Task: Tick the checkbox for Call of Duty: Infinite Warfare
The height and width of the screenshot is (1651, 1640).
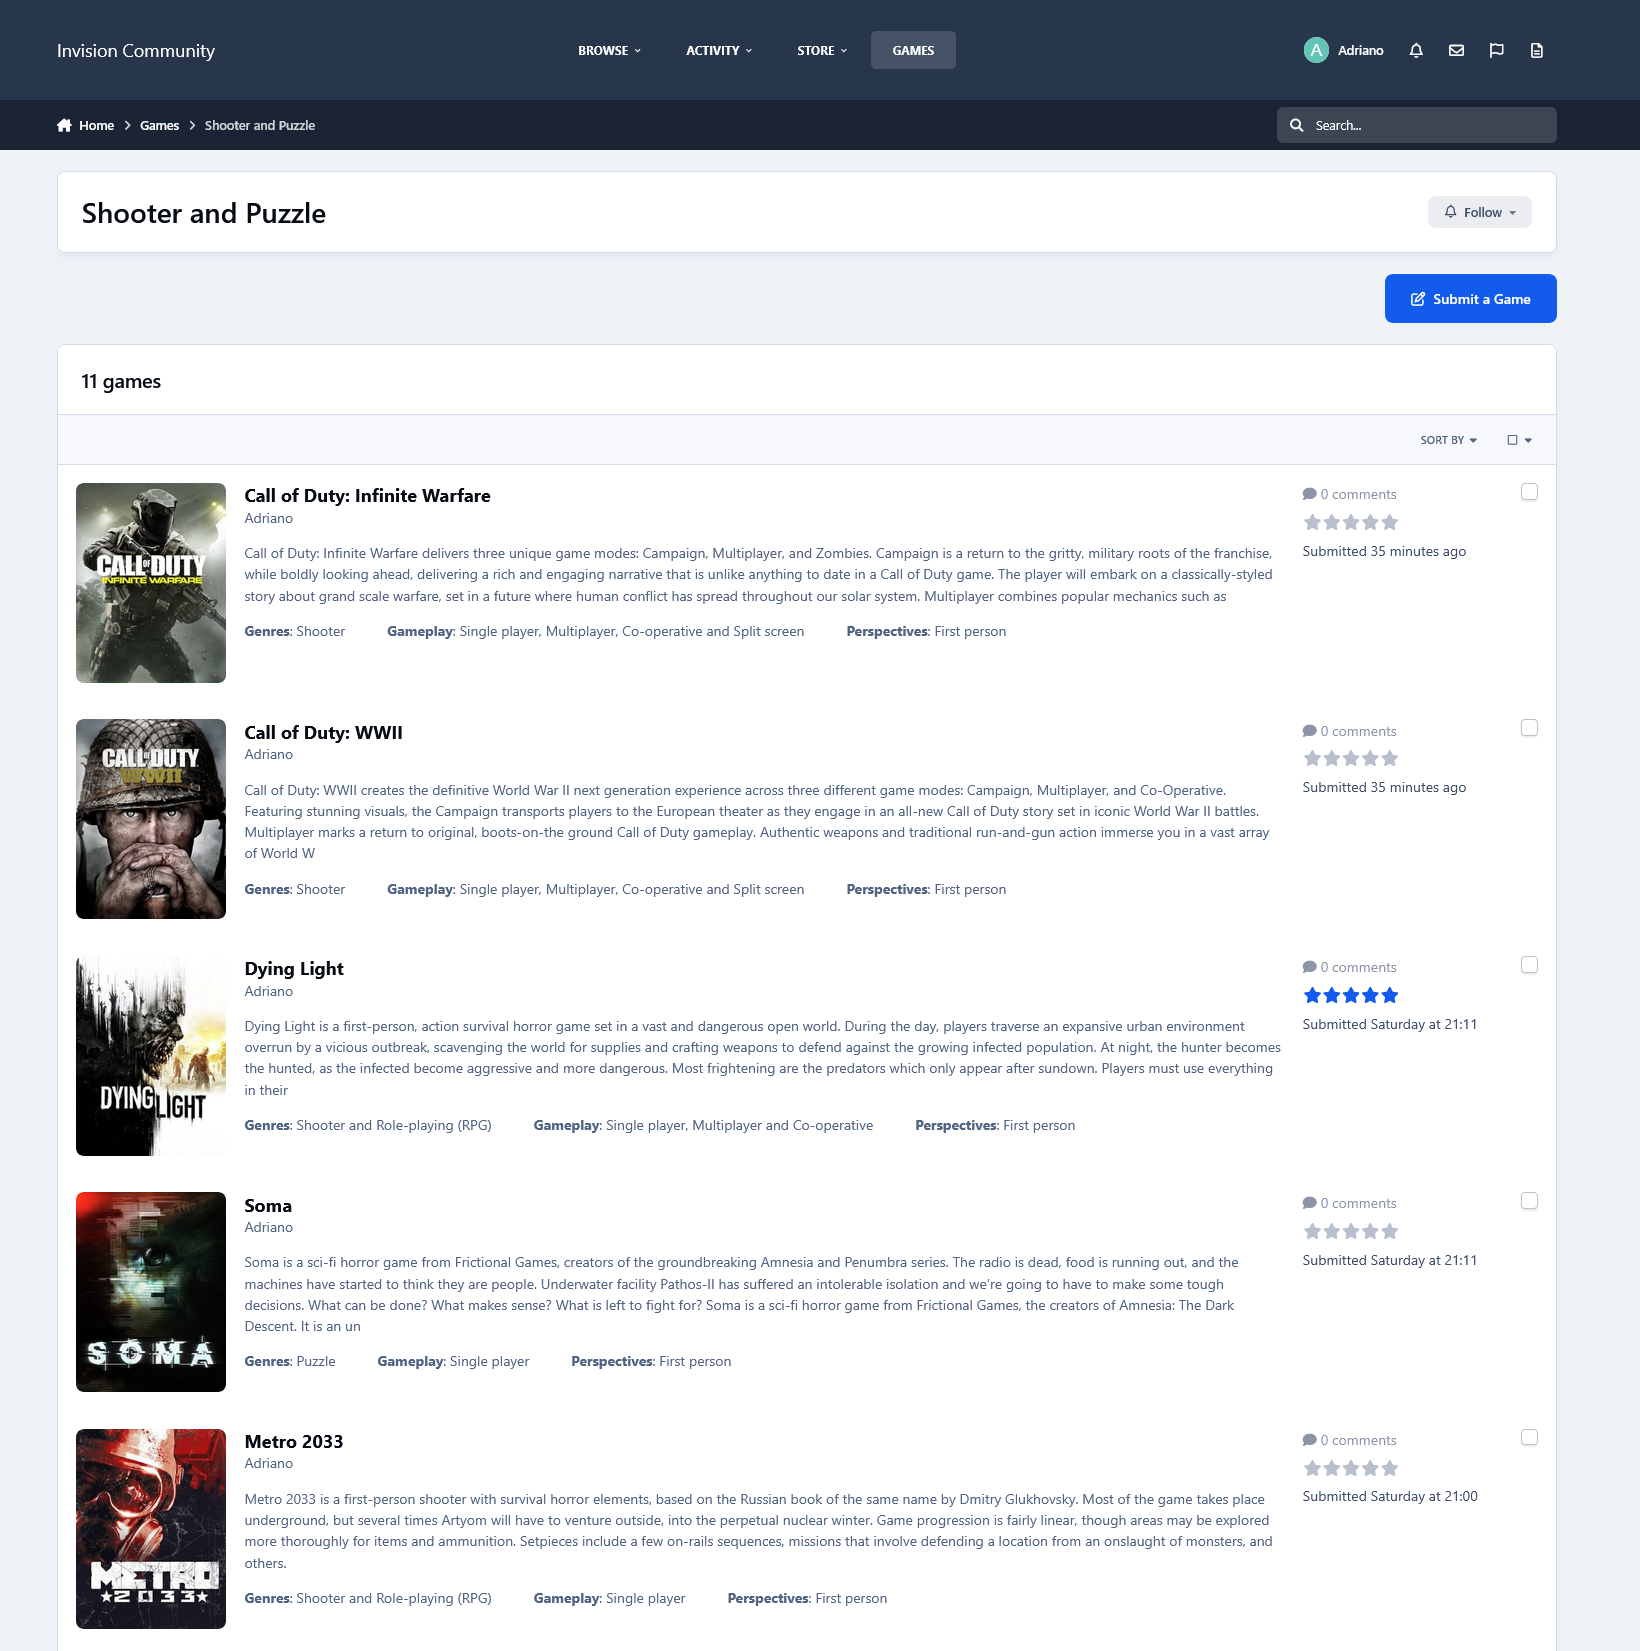Action: (1529, 492)
